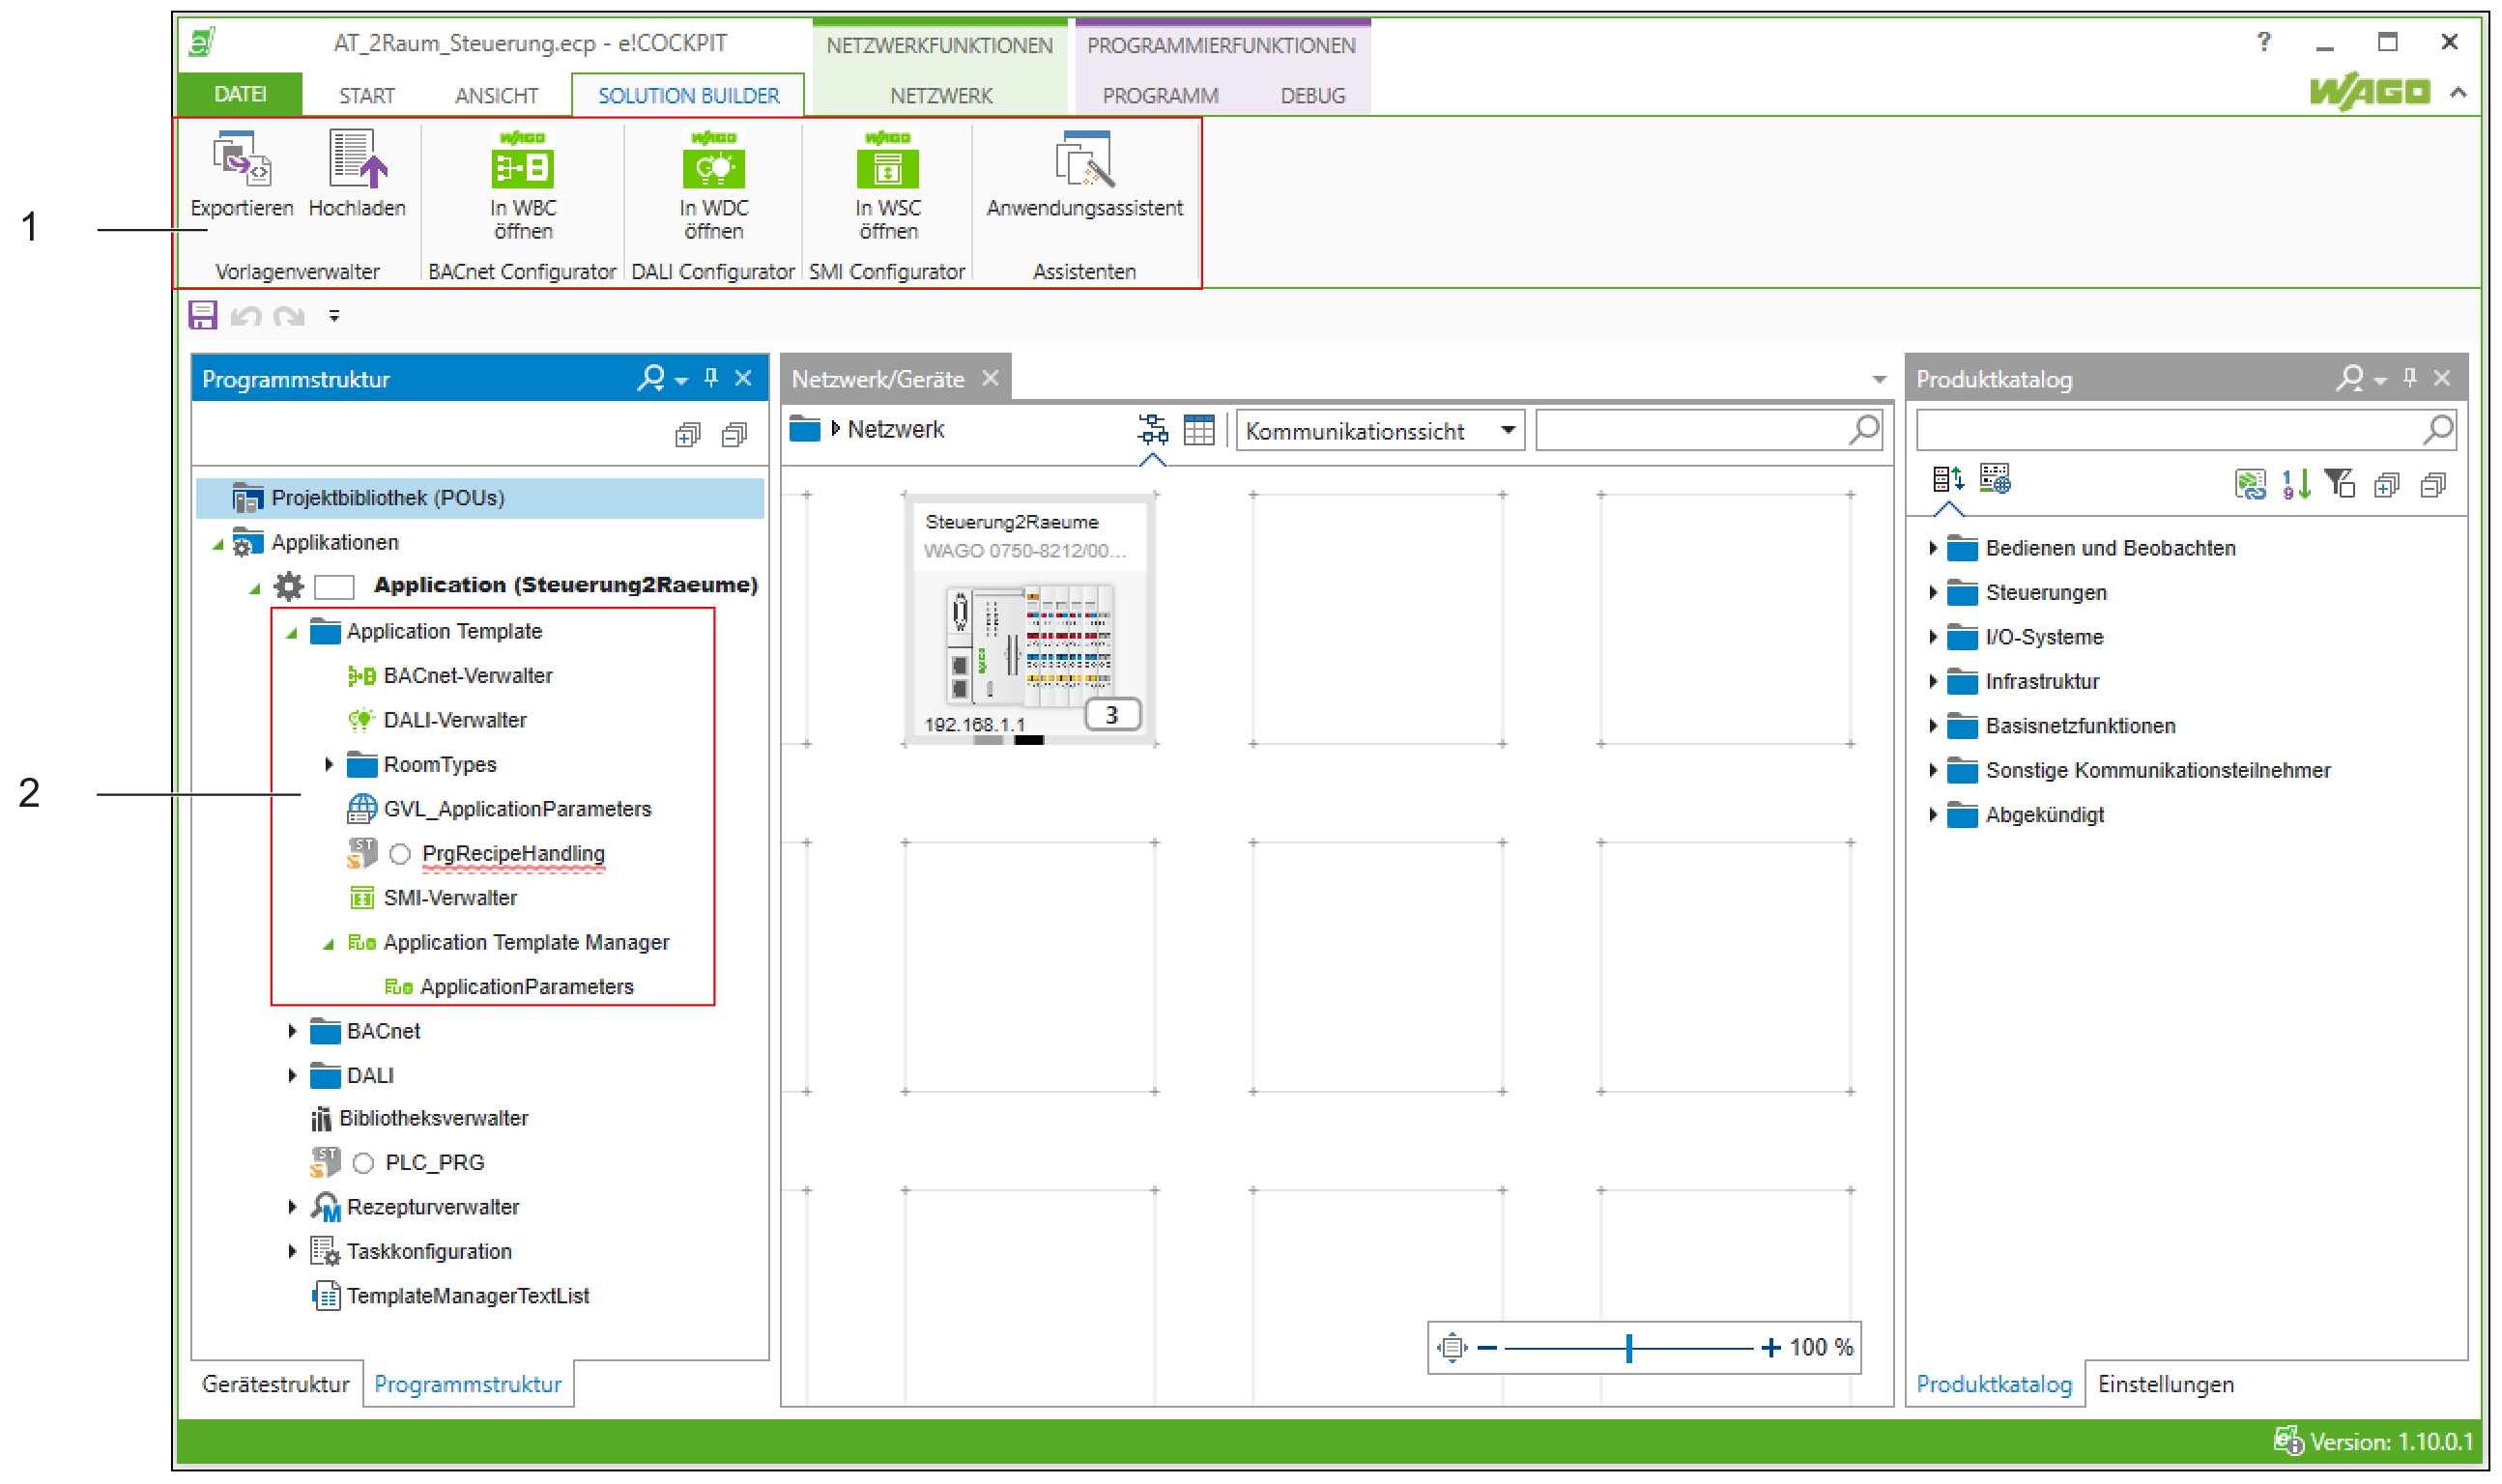Click search magnifier in Netzwerk/Geräte field
The image size is (2502, 1484).
point(1864,430)
